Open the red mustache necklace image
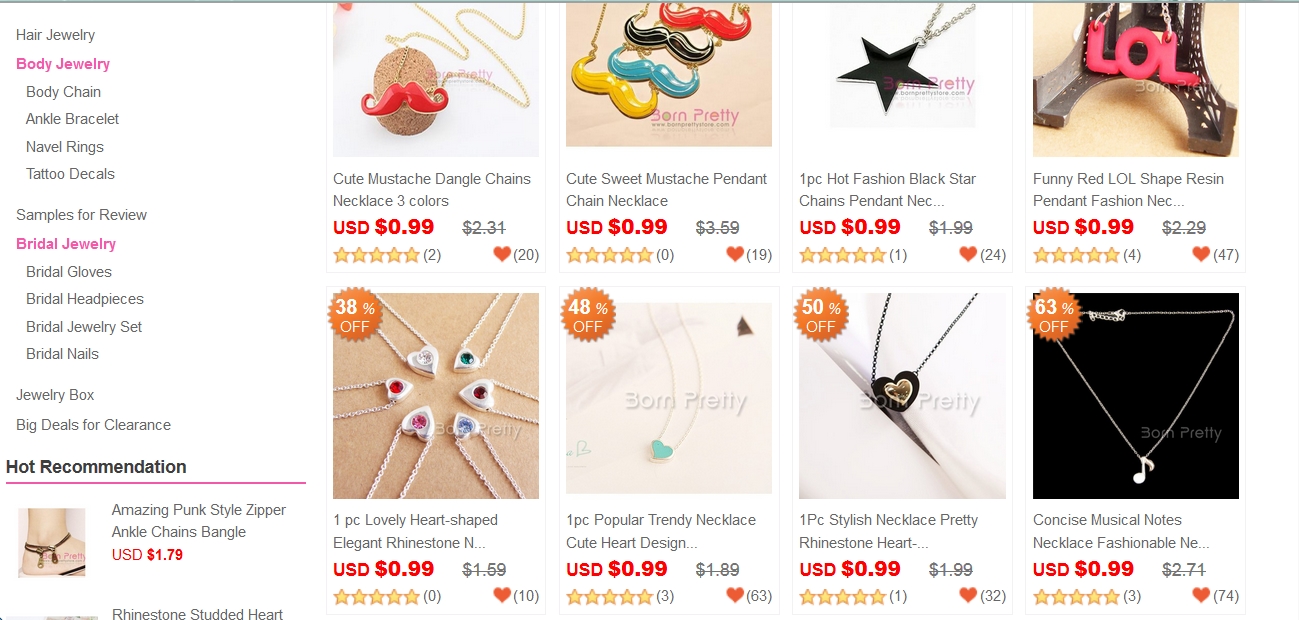The width and height of the screenshot is (1299, 620). (436, 78)
